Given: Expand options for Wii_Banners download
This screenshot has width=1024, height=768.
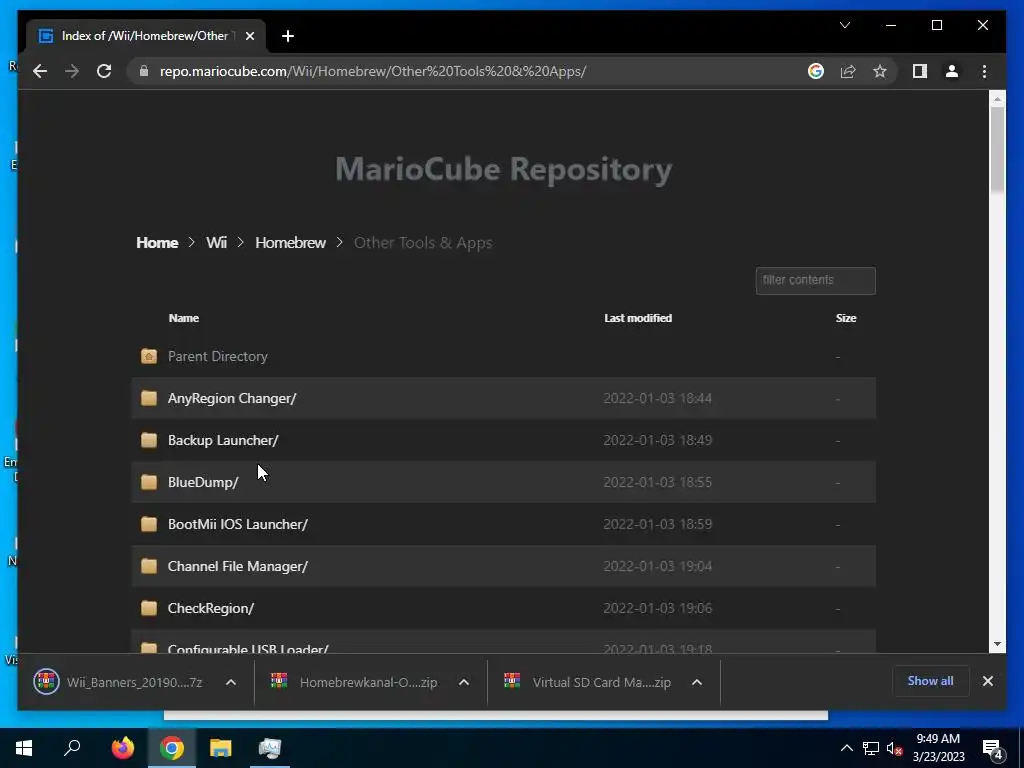Looking at the screenshot, I should coord(231,682).
